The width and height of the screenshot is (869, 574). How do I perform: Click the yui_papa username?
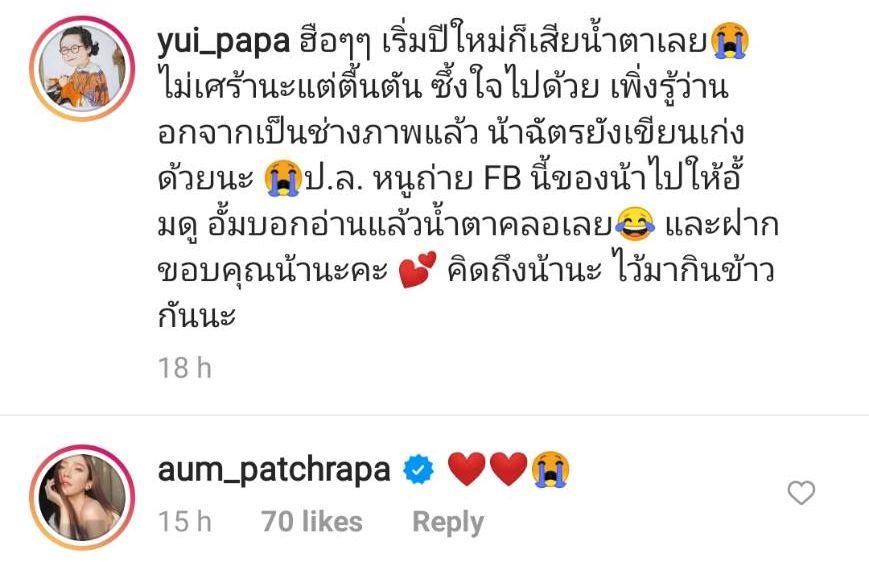223,42
